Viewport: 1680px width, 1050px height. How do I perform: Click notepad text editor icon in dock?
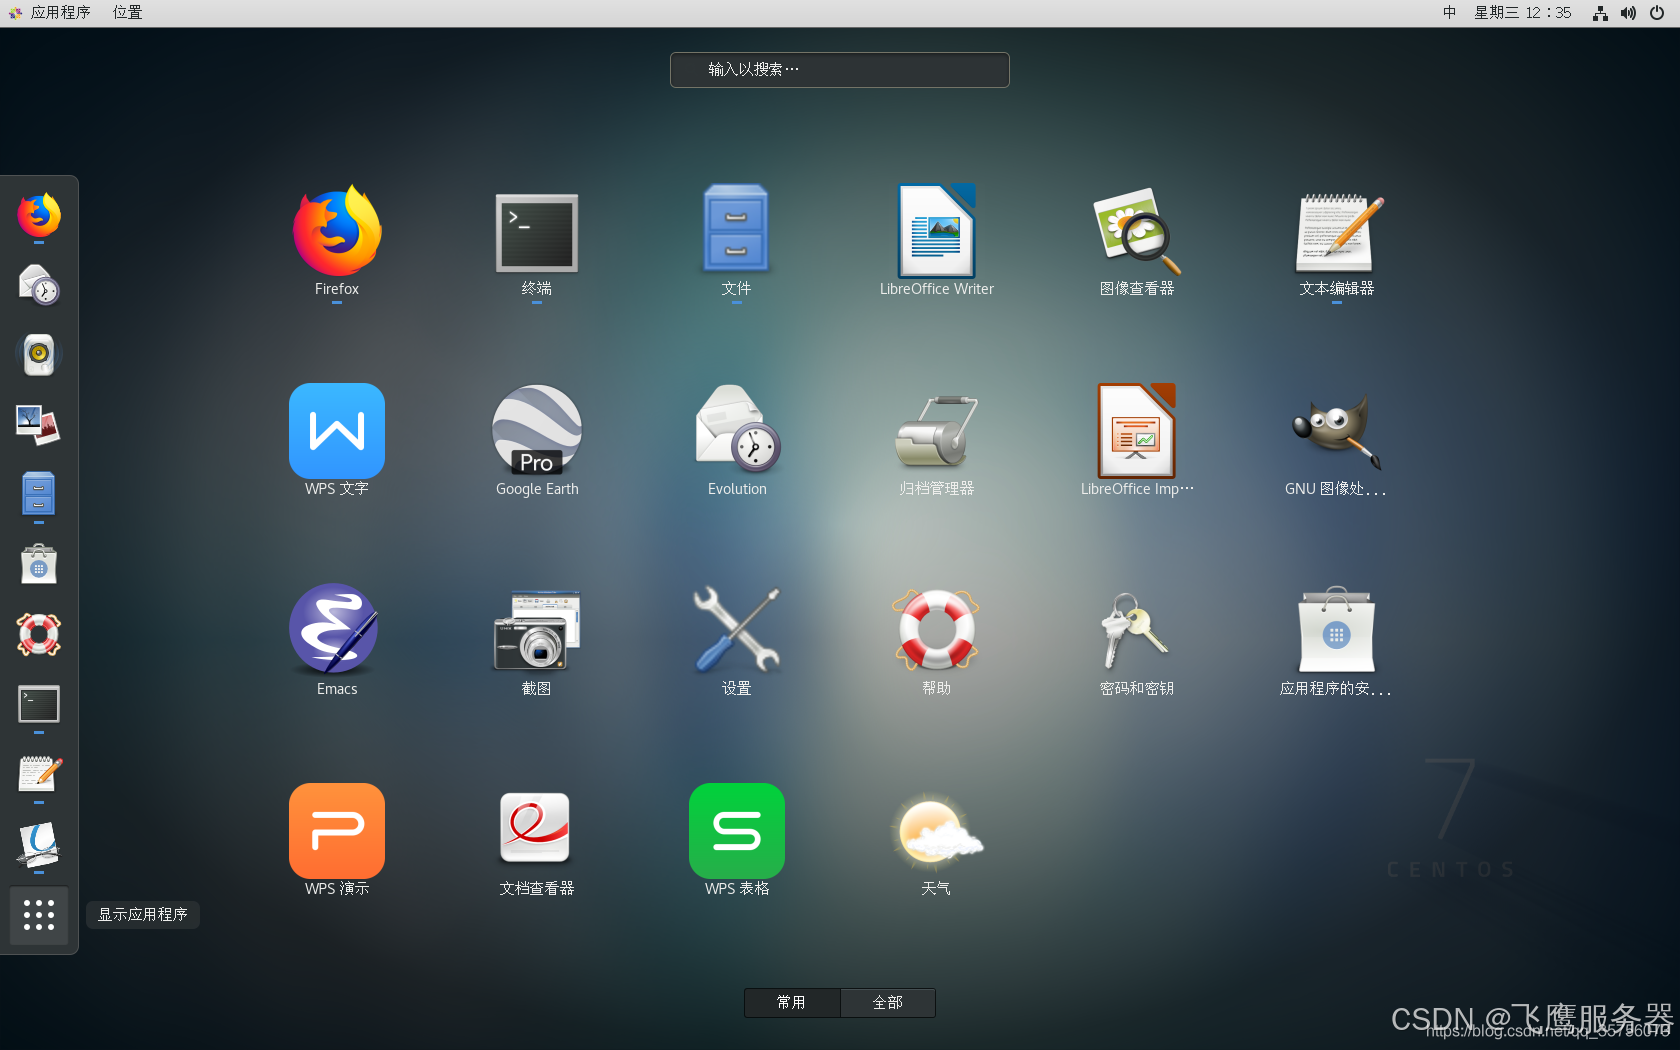pyautogui.click(x=39, y=775)
